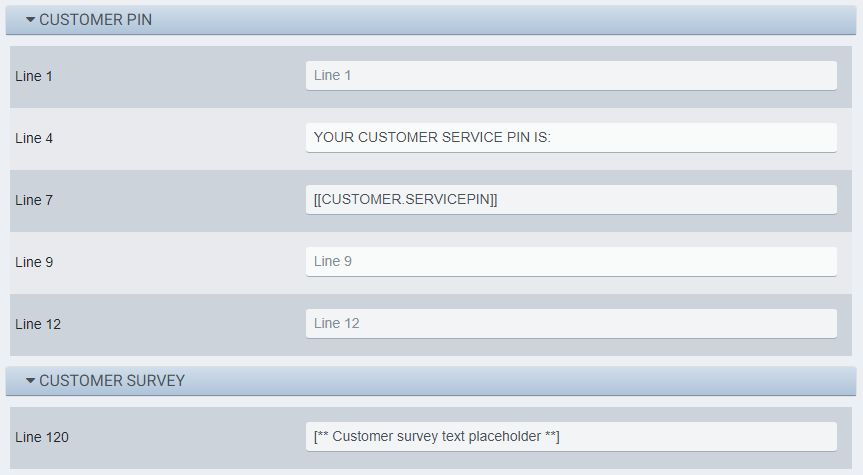Image resolution: width=863 pixels, height=475 pixels.
Task: Click the [[CUSTOMER.SERVICEPIN]] input field
Action: click(x=570, y=199)
